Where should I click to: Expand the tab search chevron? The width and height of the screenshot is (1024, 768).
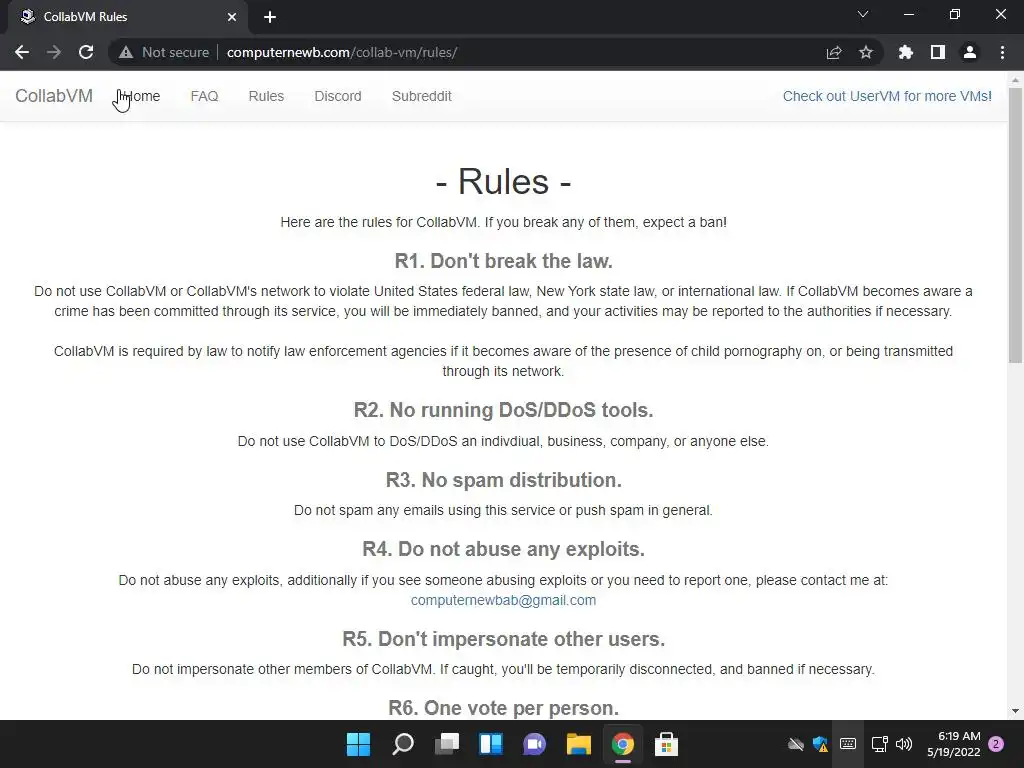point(863,14)
